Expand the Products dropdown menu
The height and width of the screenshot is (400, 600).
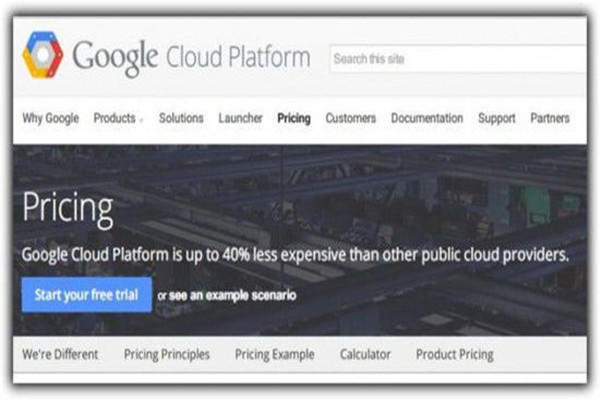click(x=118, y=118)
